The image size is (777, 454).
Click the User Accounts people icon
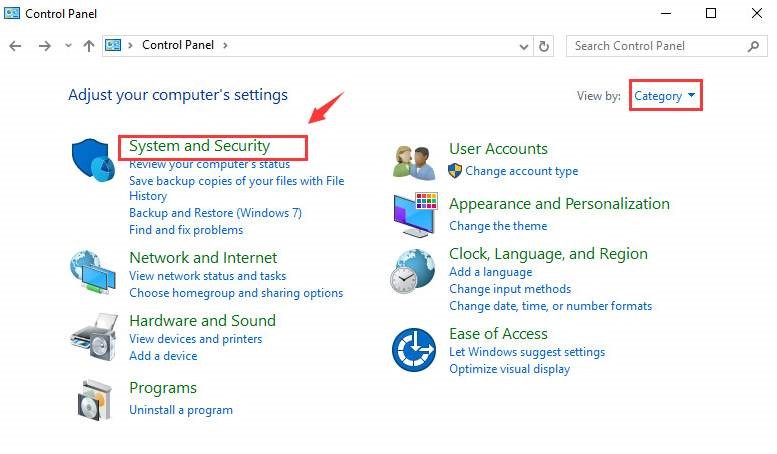click(414, 160)
